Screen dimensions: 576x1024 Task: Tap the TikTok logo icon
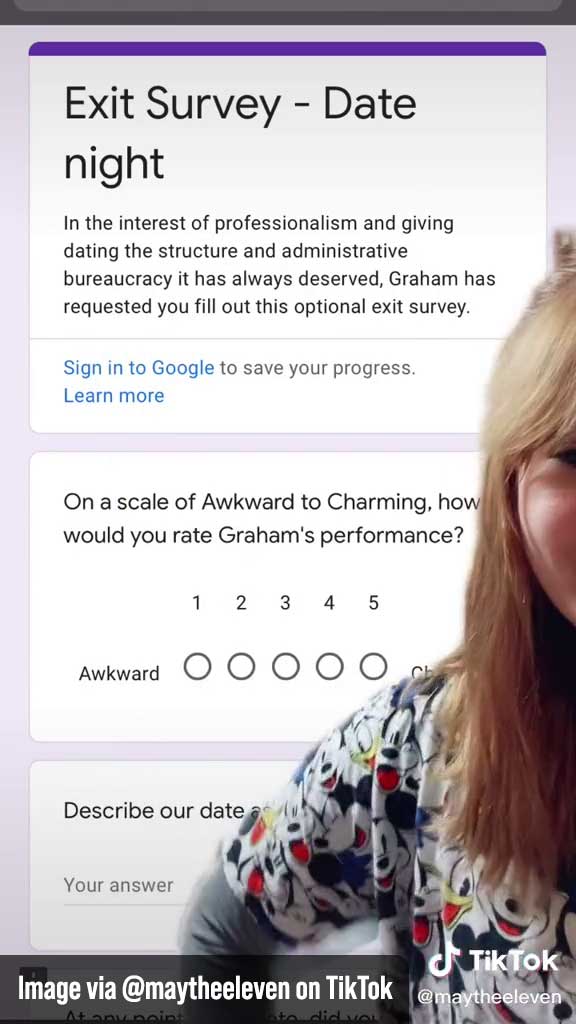point(445,962)
